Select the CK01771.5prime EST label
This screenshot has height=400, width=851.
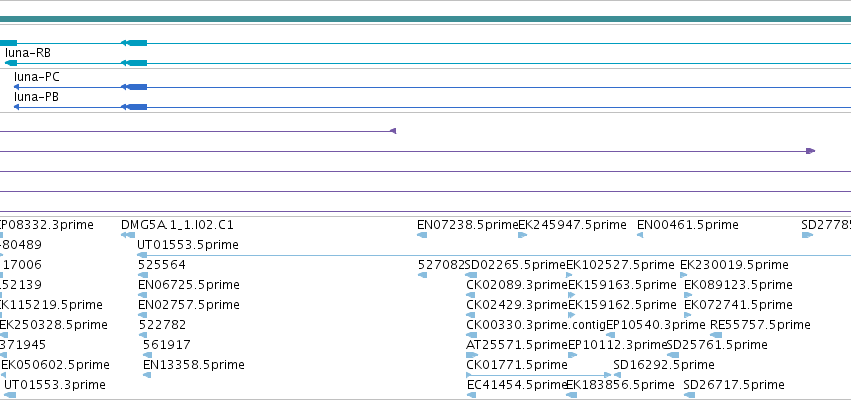[517, 365]
